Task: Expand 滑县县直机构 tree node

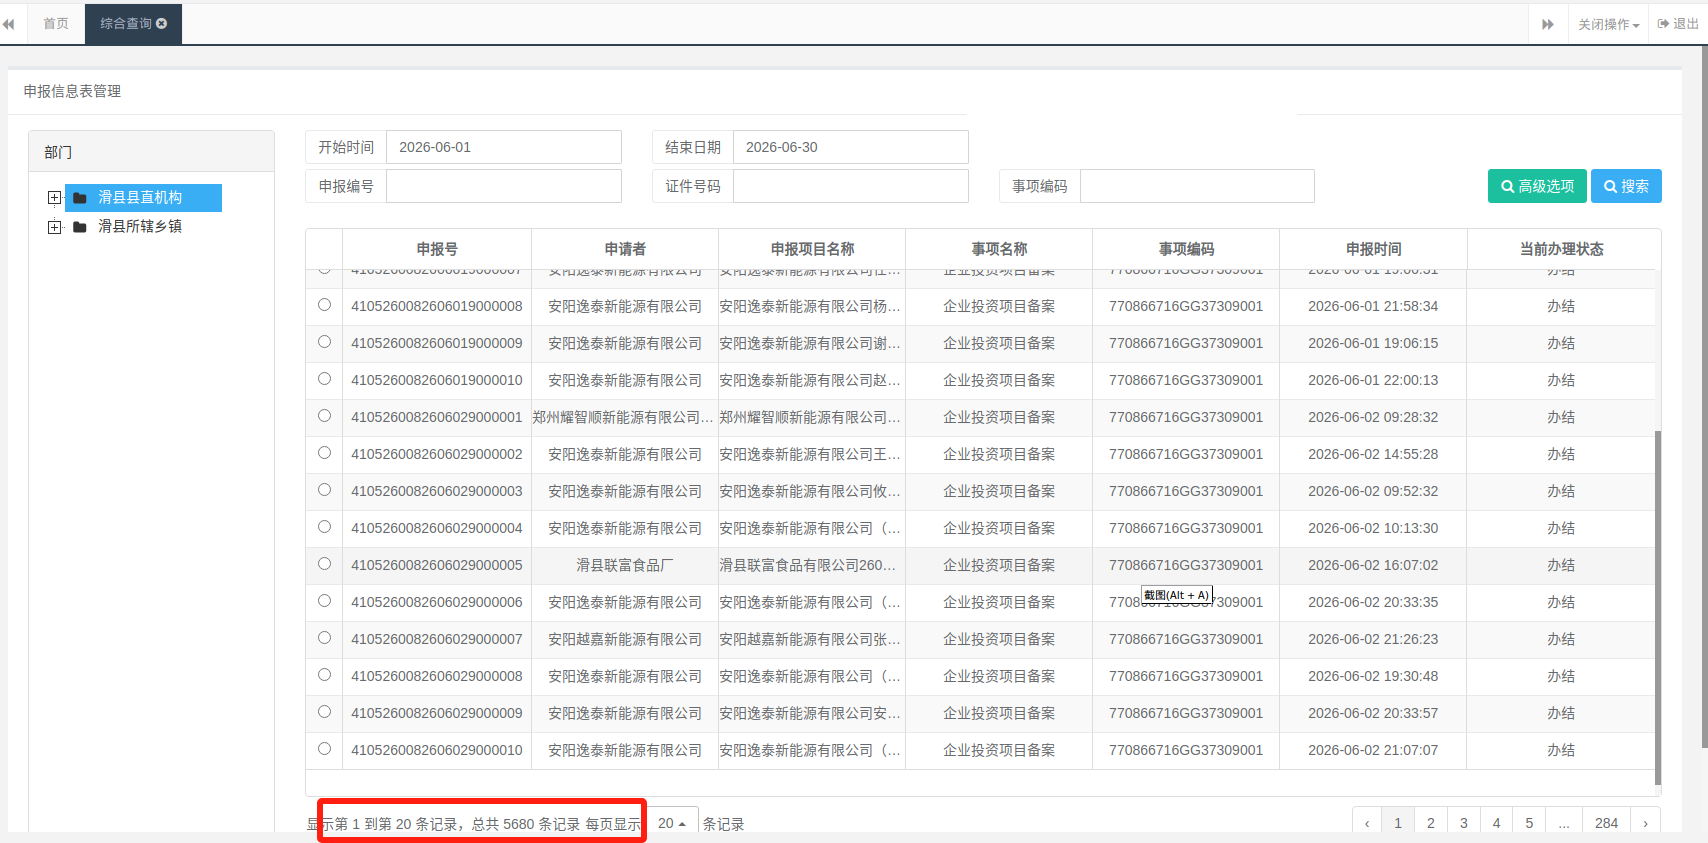Action: (x=55, y=198)
